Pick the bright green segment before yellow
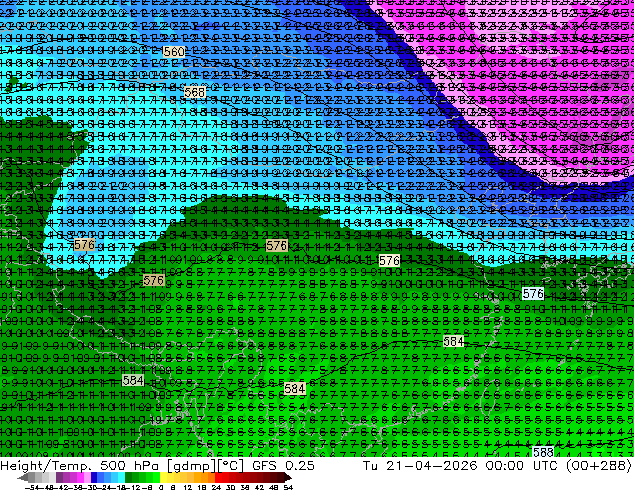Image resolution: width=634 pixels, height=490 pixels. coord(156,479)
